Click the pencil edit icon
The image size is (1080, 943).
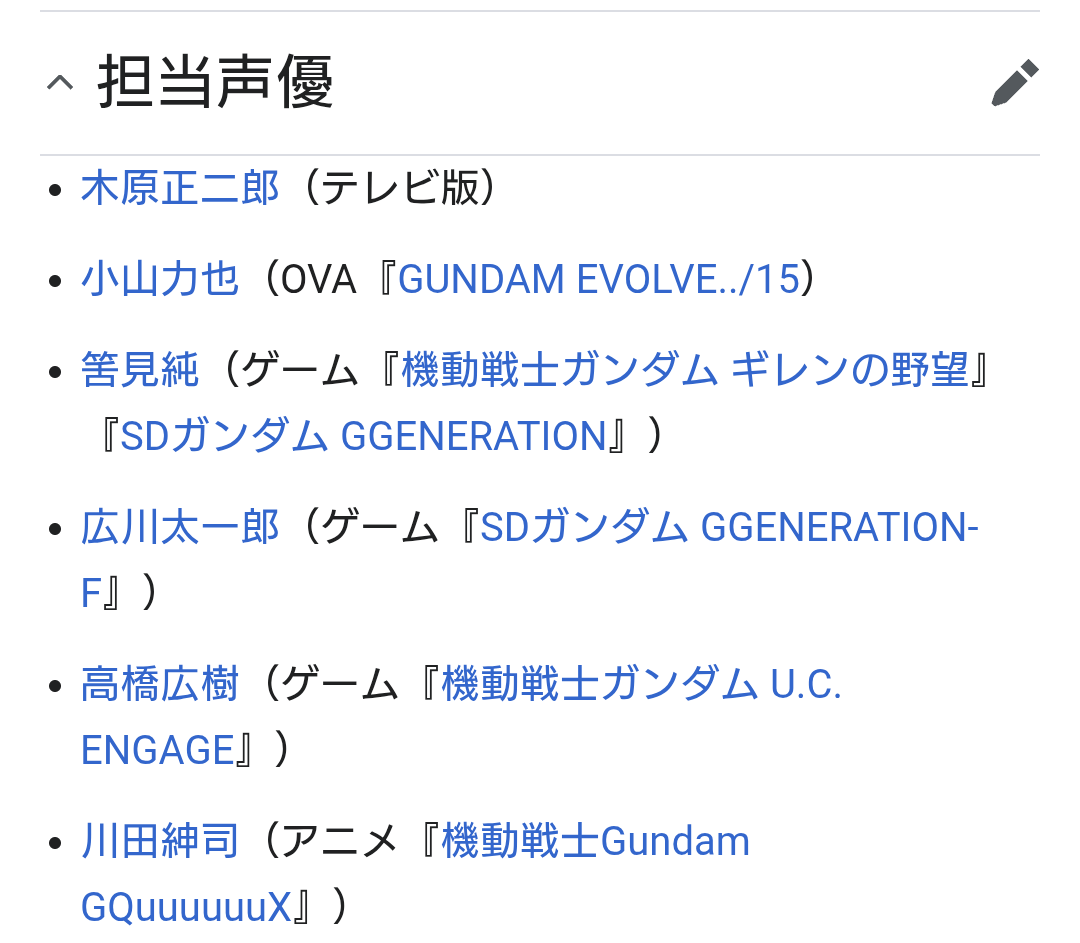point(1015,83)
